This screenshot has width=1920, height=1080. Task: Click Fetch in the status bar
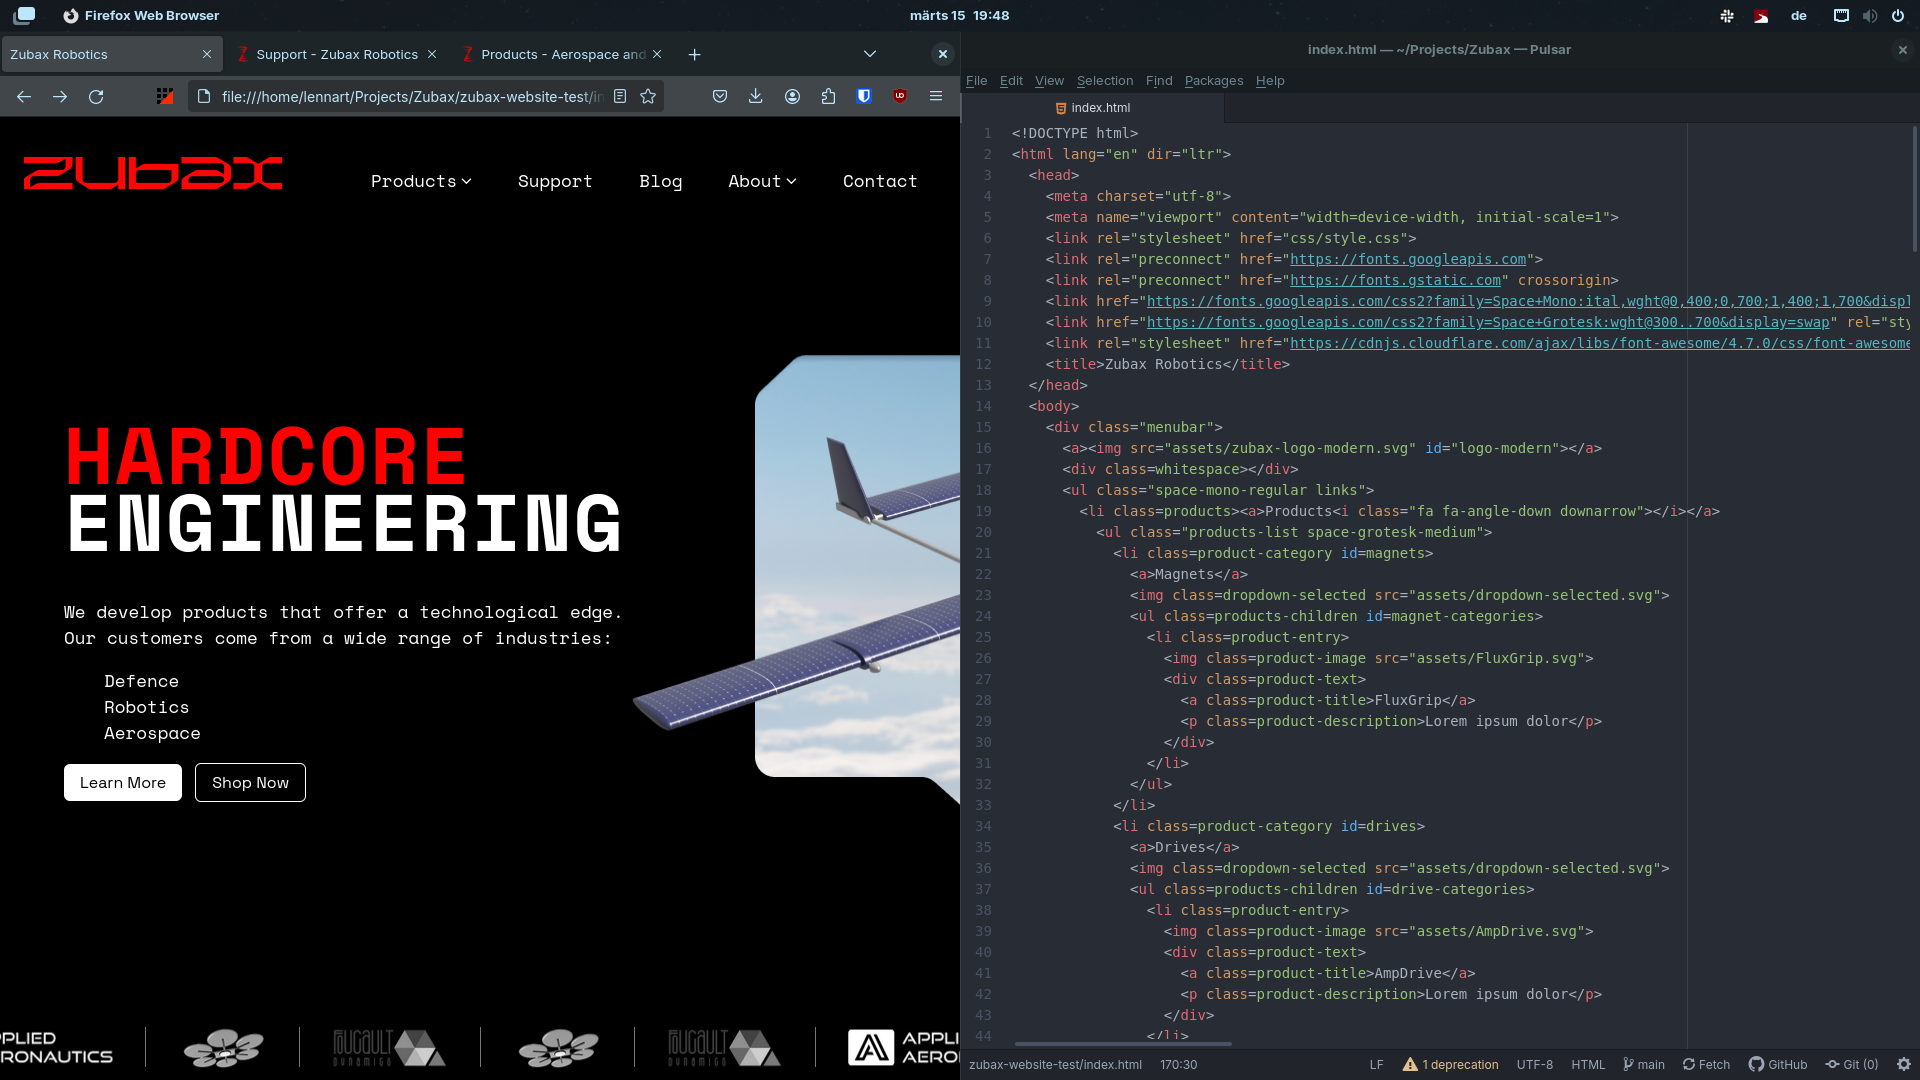[1706, 1065]
